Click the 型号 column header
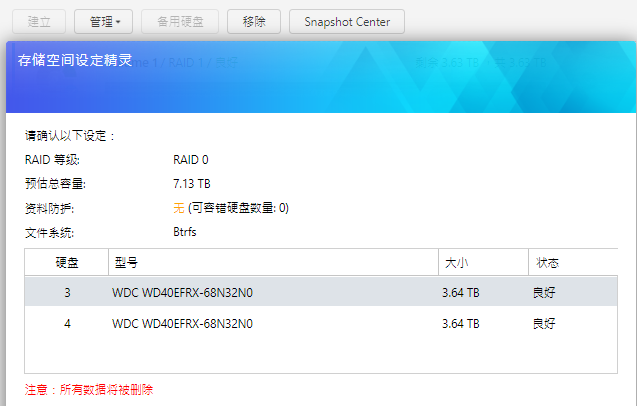The width and height of the screenshot is (637, 406). click(126, 263)
